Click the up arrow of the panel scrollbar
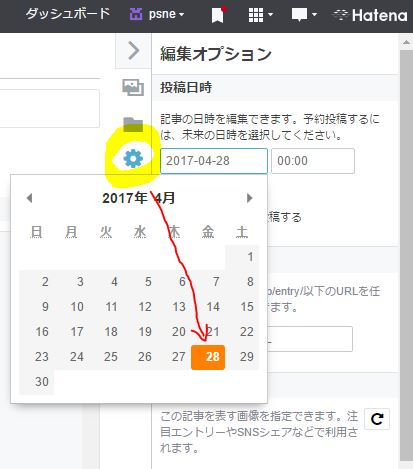 [406, 42]
